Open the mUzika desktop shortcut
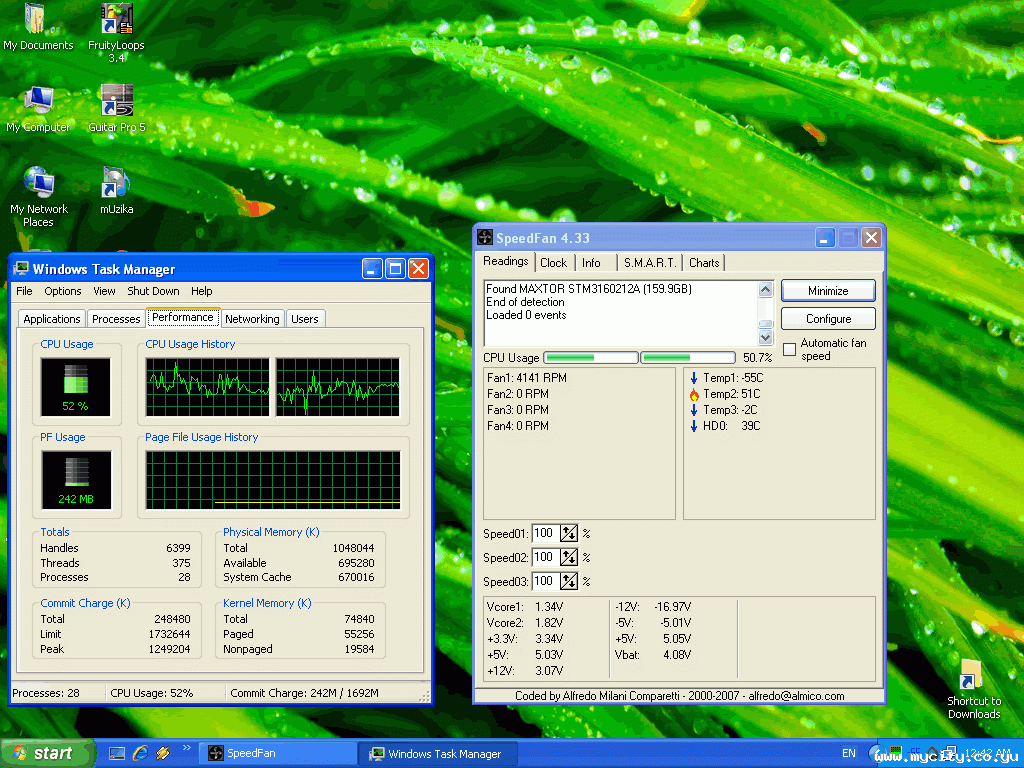The width and height of the screenshot is (1024, 768). coord(116,184)
